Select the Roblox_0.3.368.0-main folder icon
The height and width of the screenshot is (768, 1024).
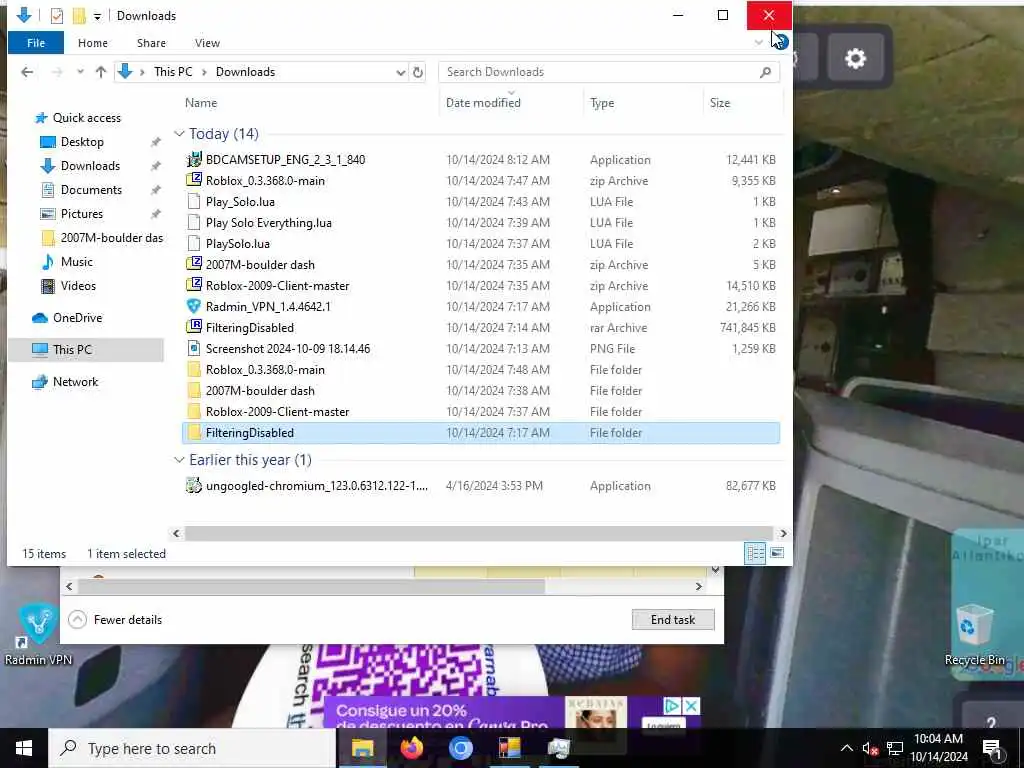click(194, 370)
